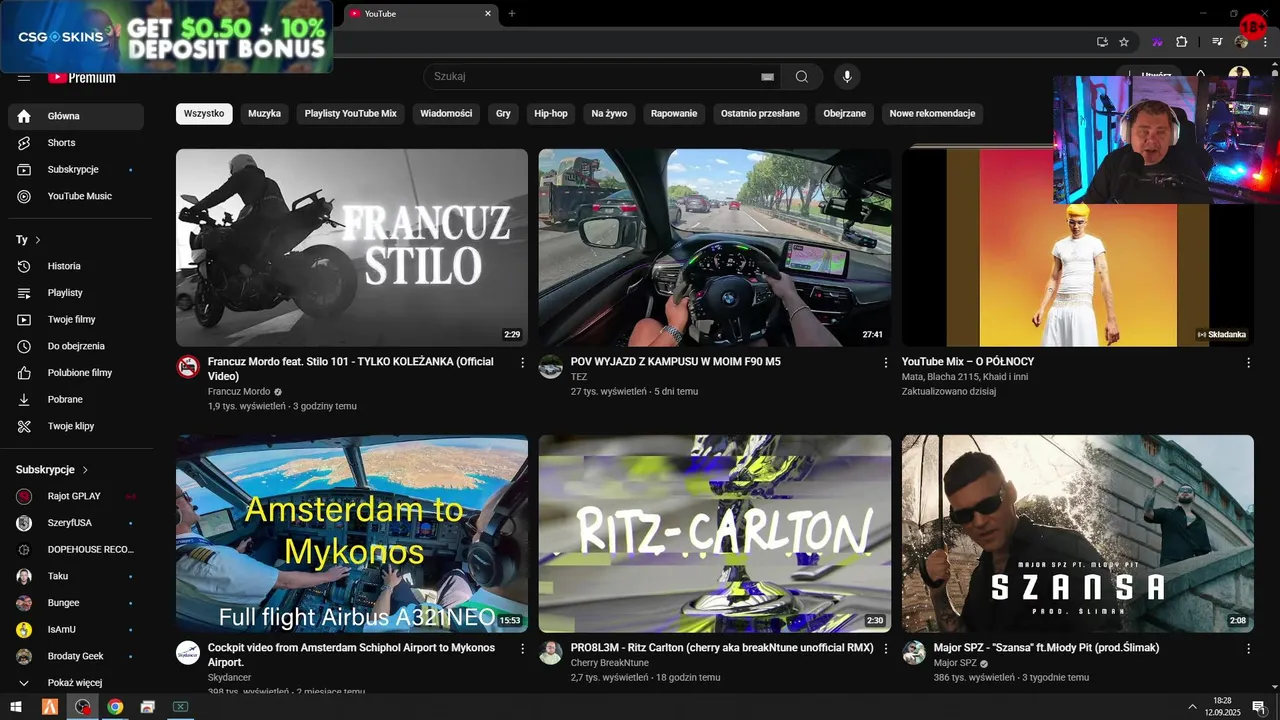
Task: Select the Hip-hop filter chip
Action: click(551, 114)
